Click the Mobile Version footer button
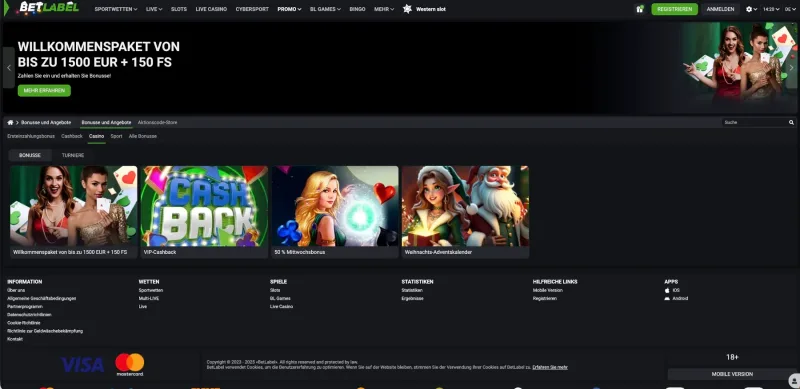 tap(732, 374)
